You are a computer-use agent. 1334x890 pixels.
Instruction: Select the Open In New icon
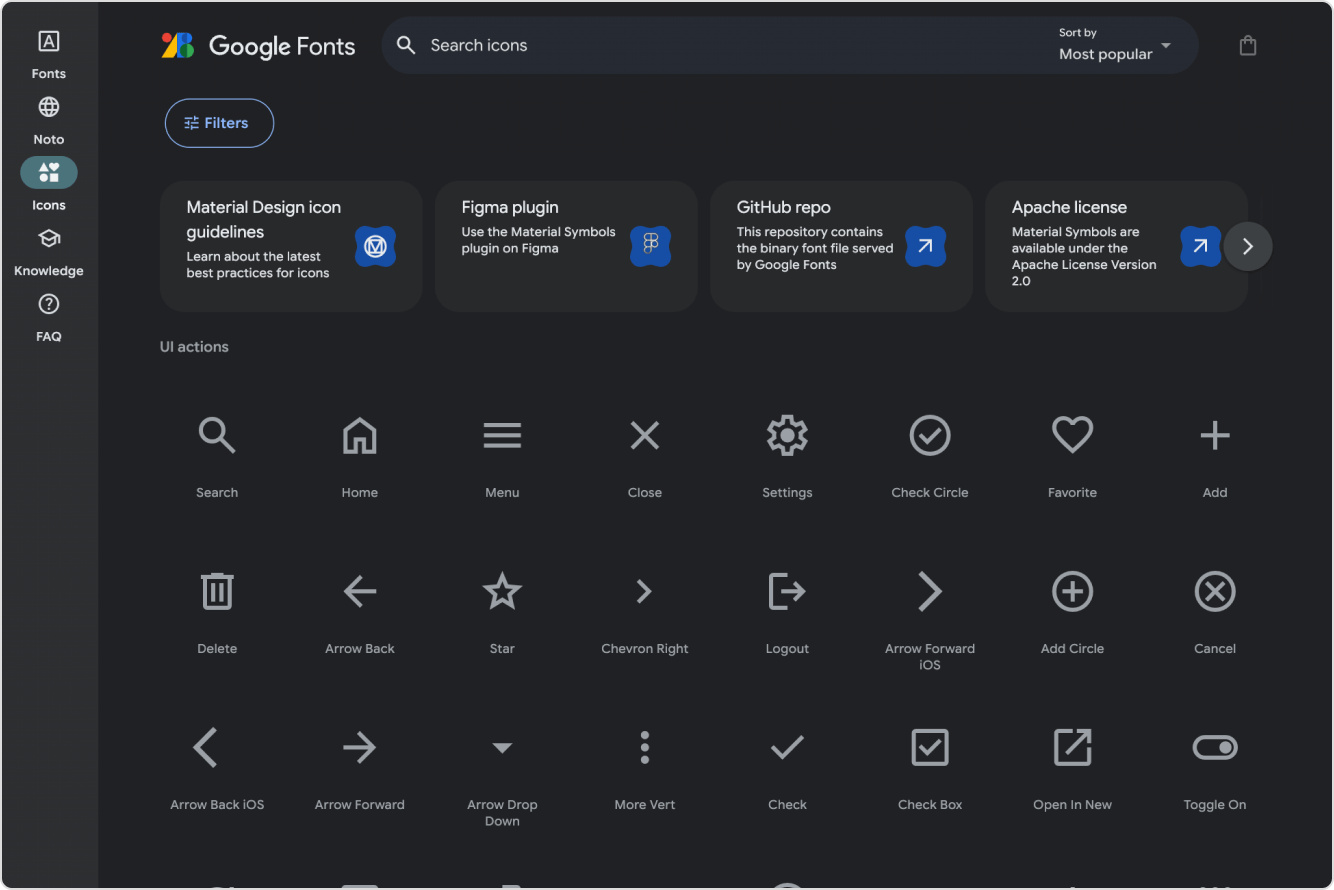pos(1072,747)
